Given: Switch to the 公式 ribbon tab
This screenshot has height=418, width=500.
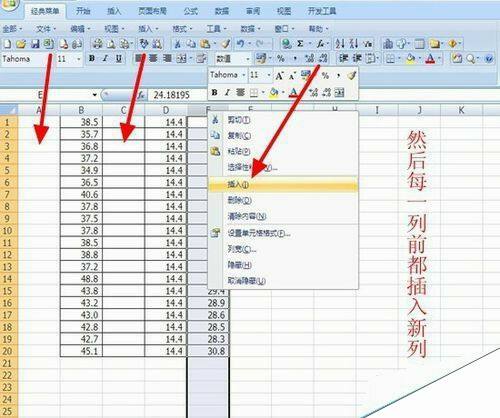Looking at the screenshot, I should coord(191,11).
